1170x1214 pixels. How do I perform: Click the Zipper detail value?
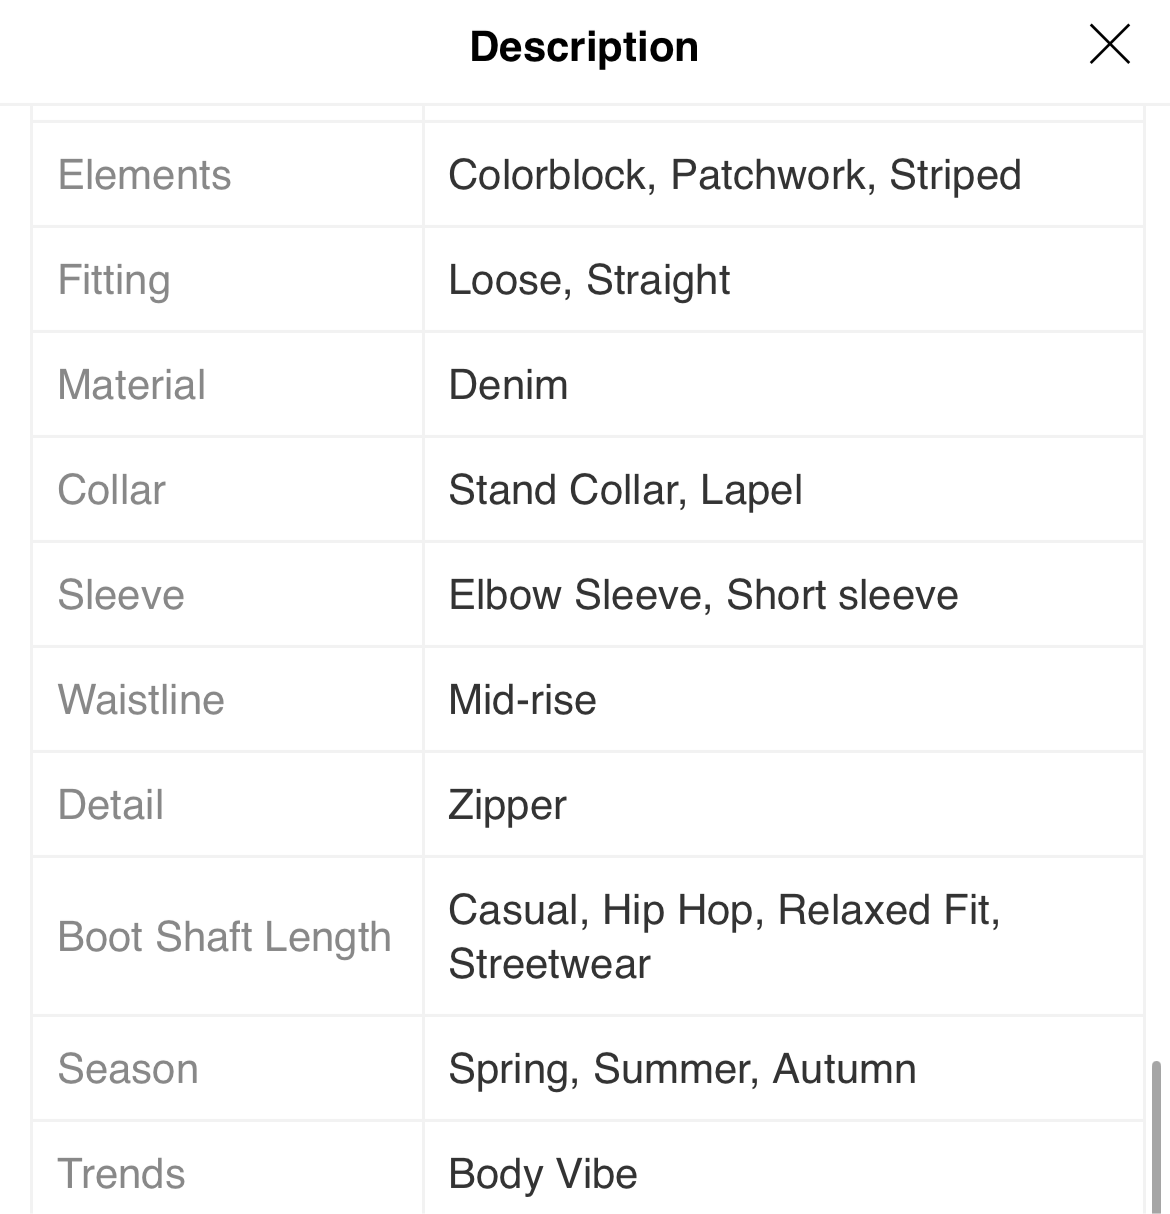tap(507, 806)
